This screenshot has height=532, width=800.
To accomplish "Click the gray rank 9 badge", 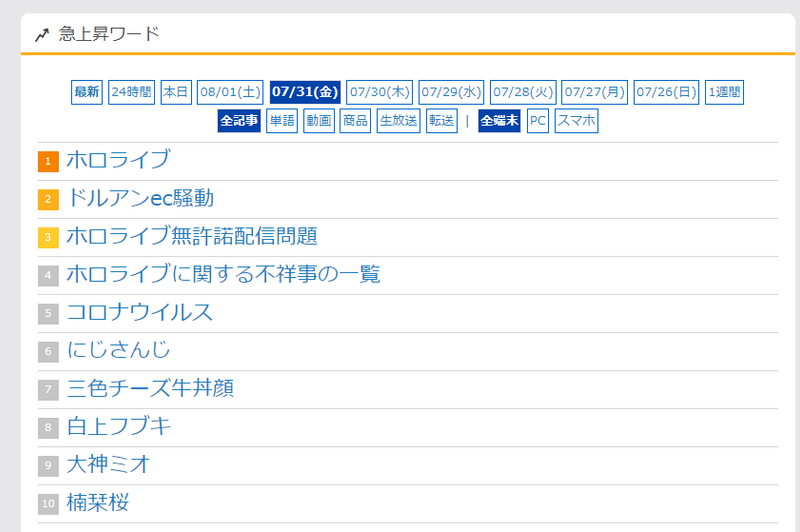I will [48, 466].
